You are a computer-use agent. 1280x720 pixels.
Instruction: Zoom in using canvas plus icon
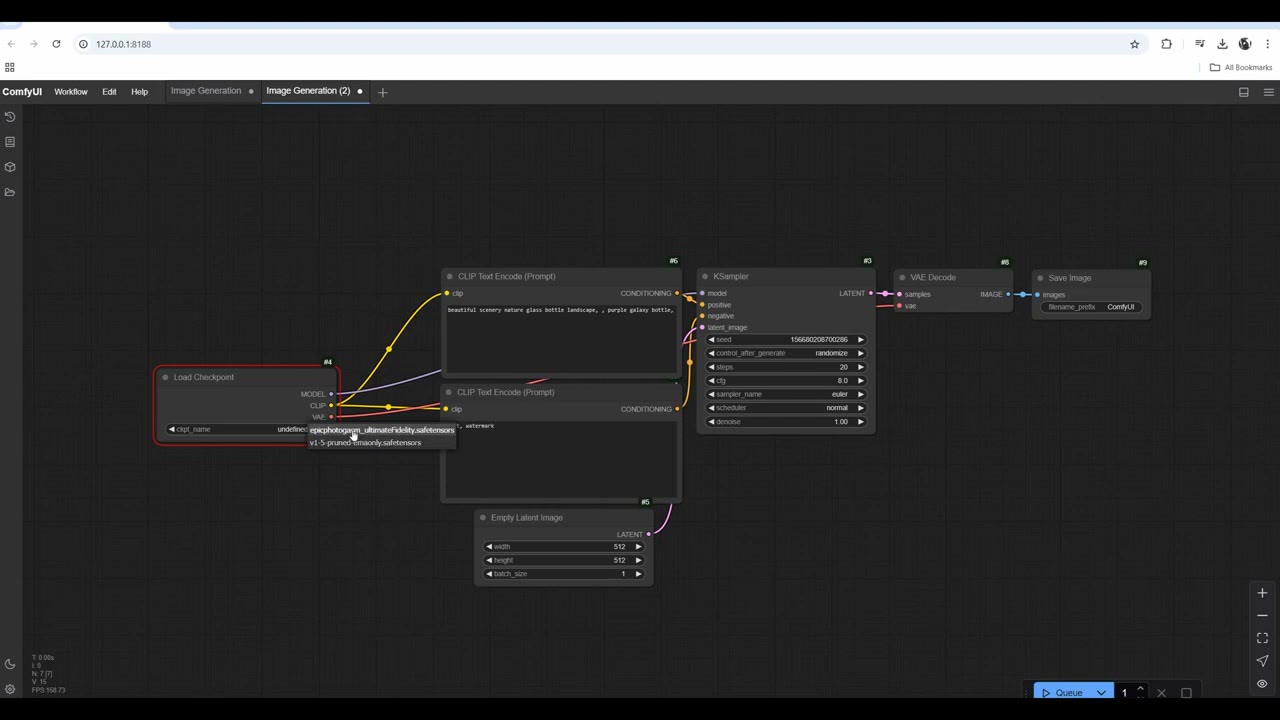(1262, 593)
